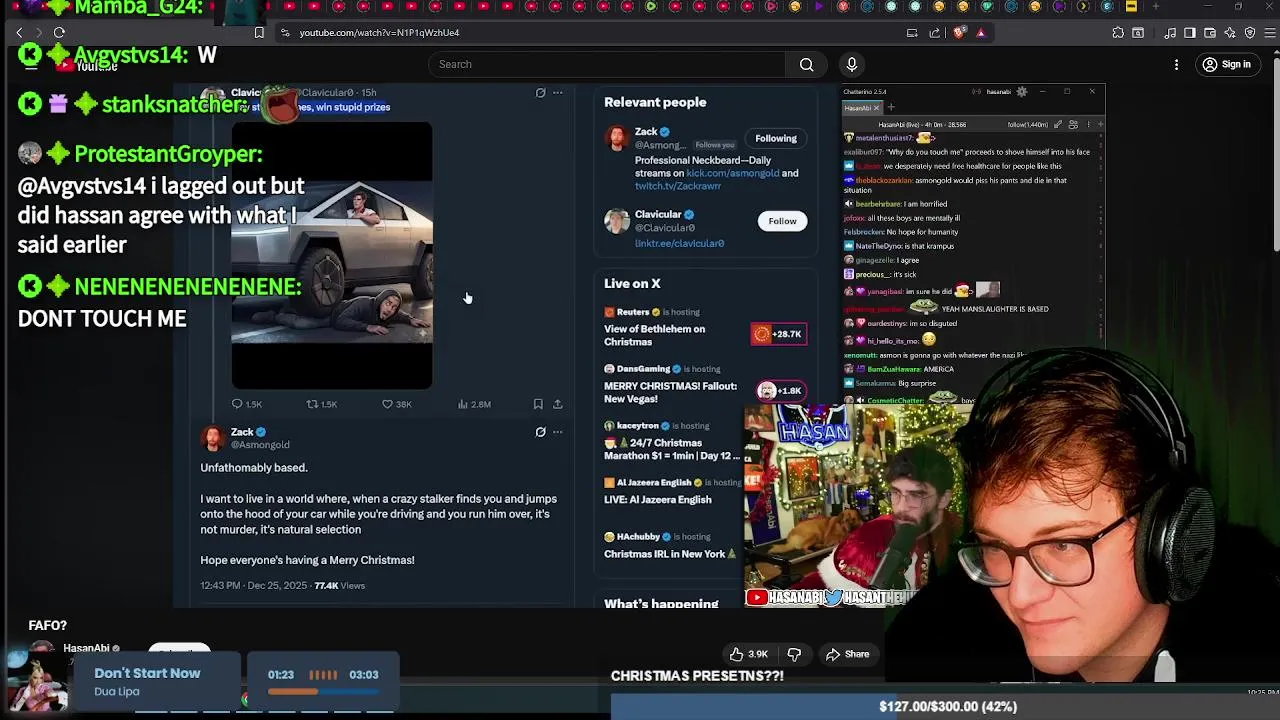
Task: Click the Share button under video
Action: pyautogui.click(x=847, y=654)
